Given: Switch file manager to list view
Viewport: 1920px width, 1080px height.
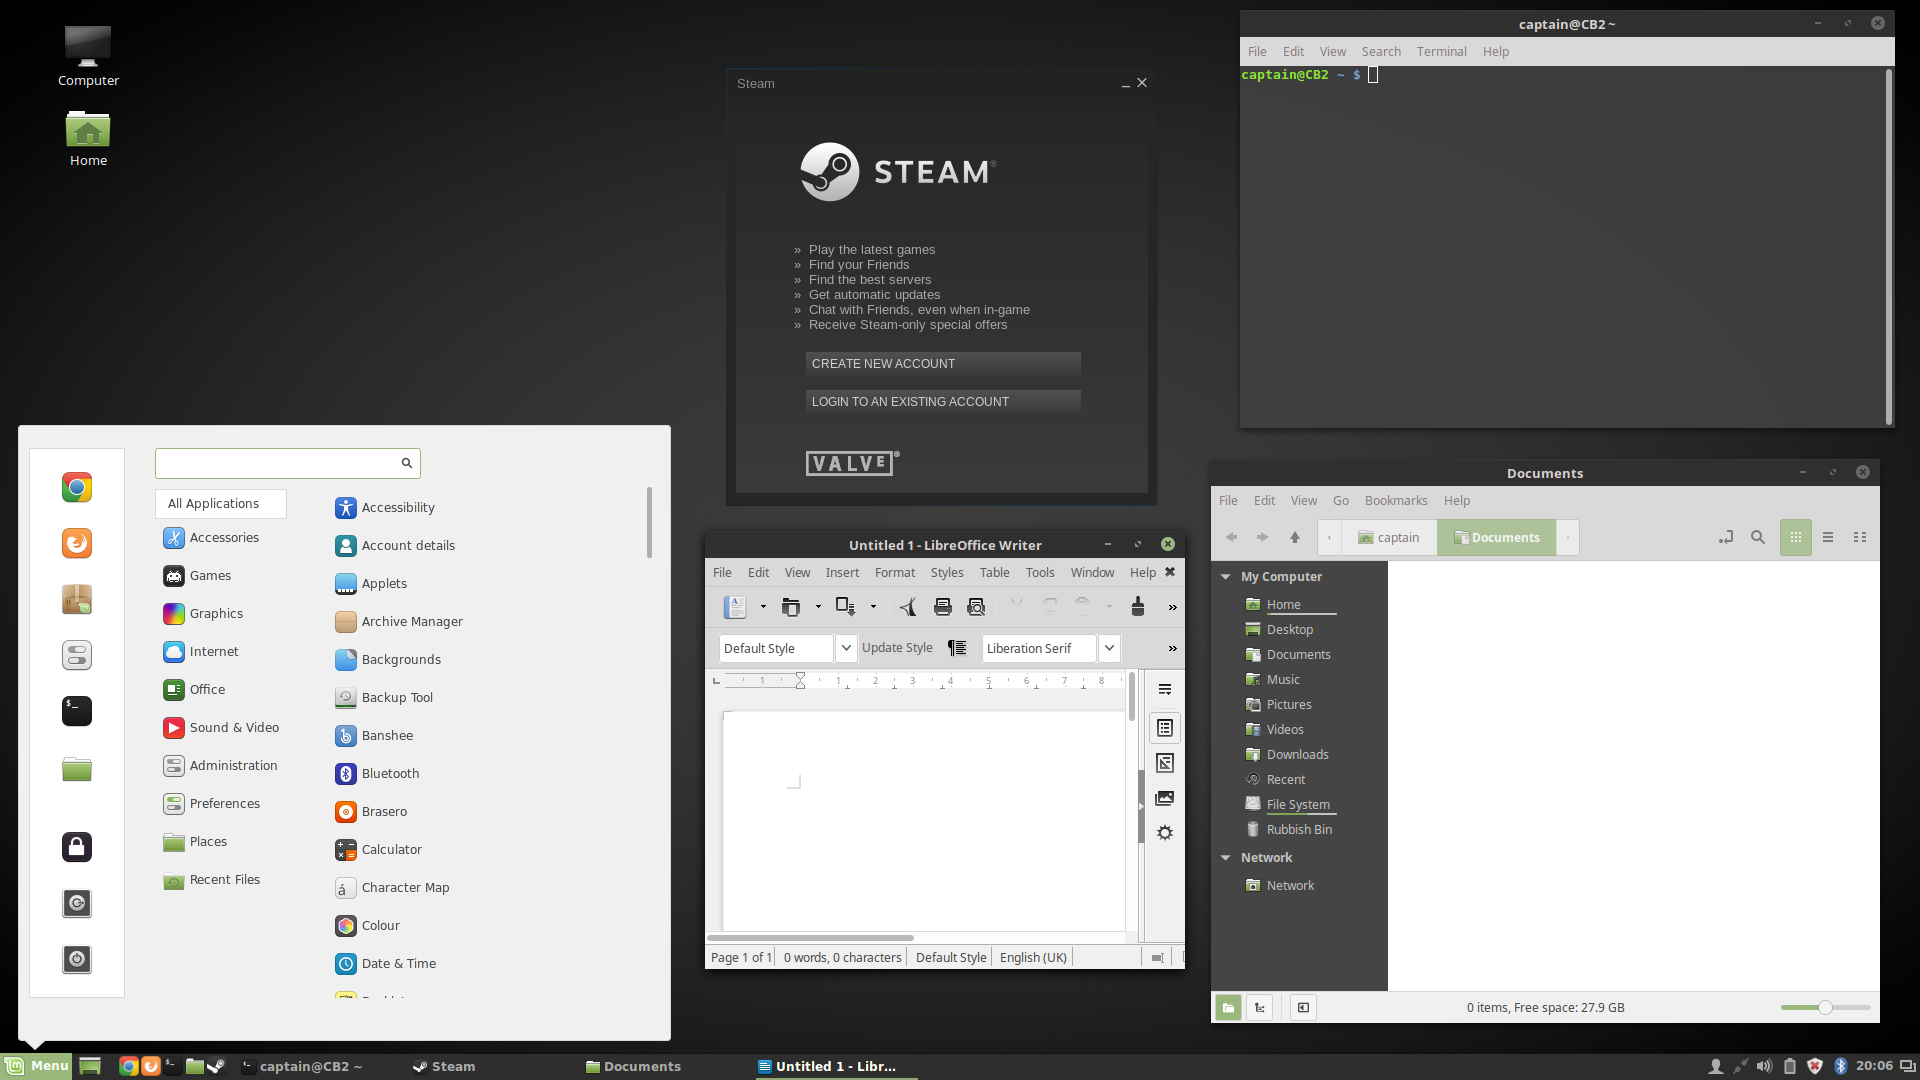Looking at the screenshot, I should point(1828,537).
